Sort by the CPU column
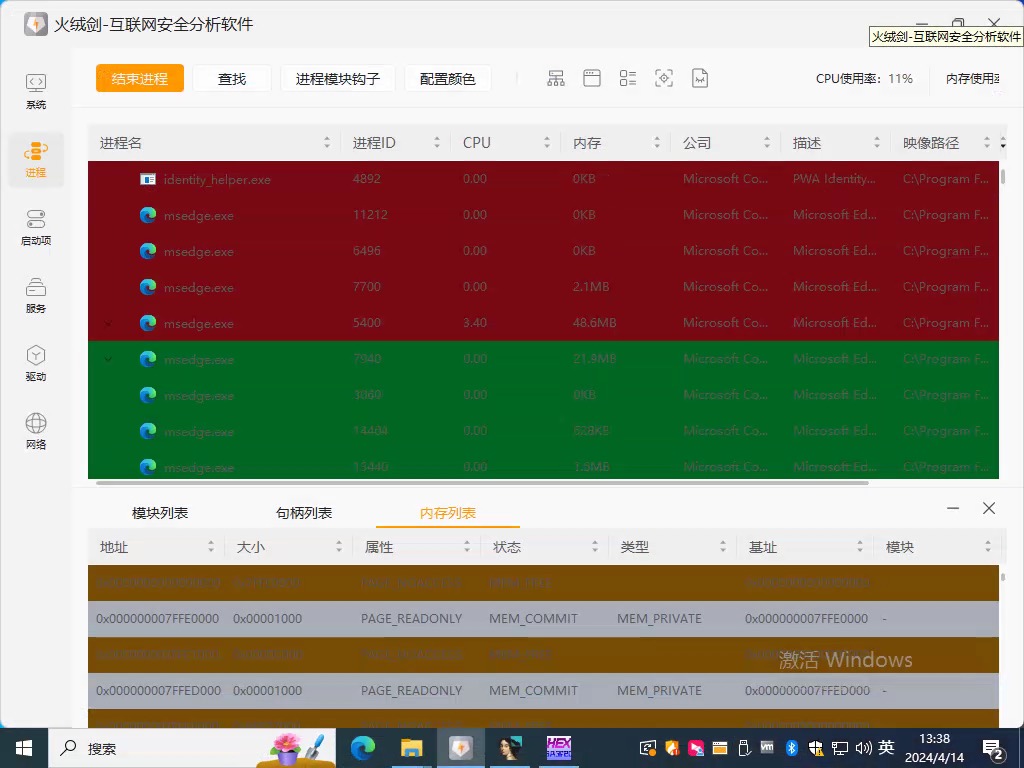1024x768 pixels. coord(506,143)
